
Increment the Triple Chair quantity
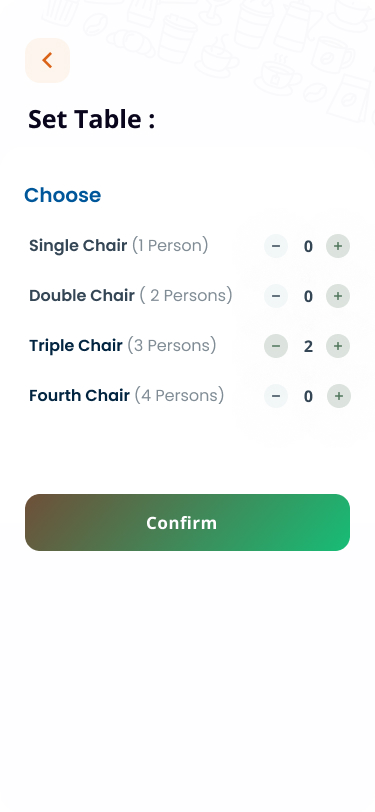pos(338,346)
